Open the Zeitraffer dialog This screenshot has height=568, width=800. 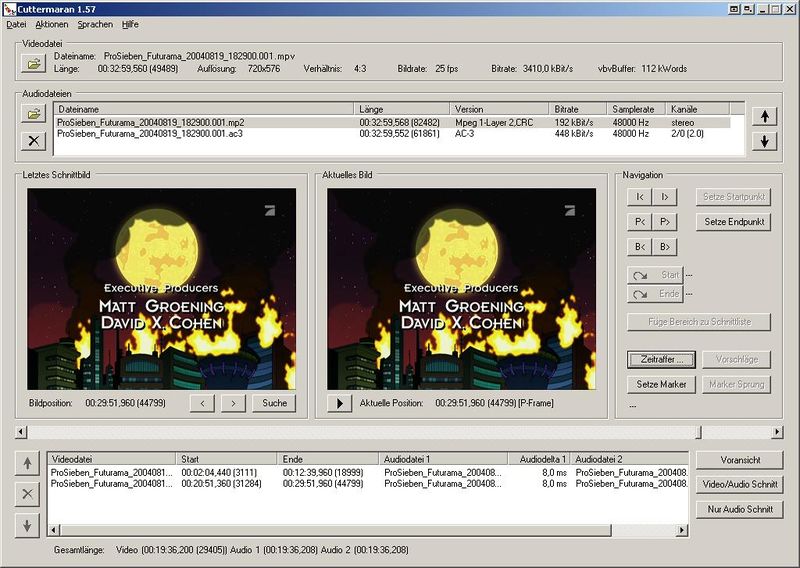661,359
